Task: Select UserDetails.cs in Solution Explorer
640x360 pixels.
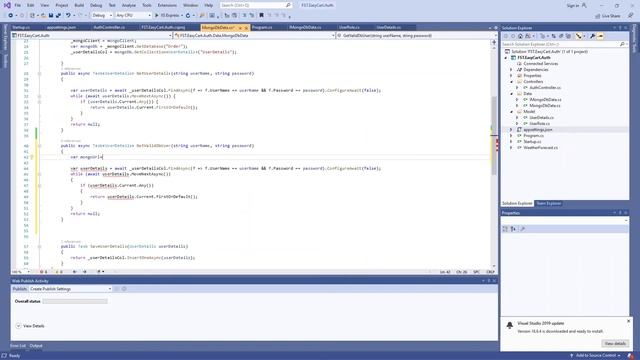Action: [x=541, y=118]
